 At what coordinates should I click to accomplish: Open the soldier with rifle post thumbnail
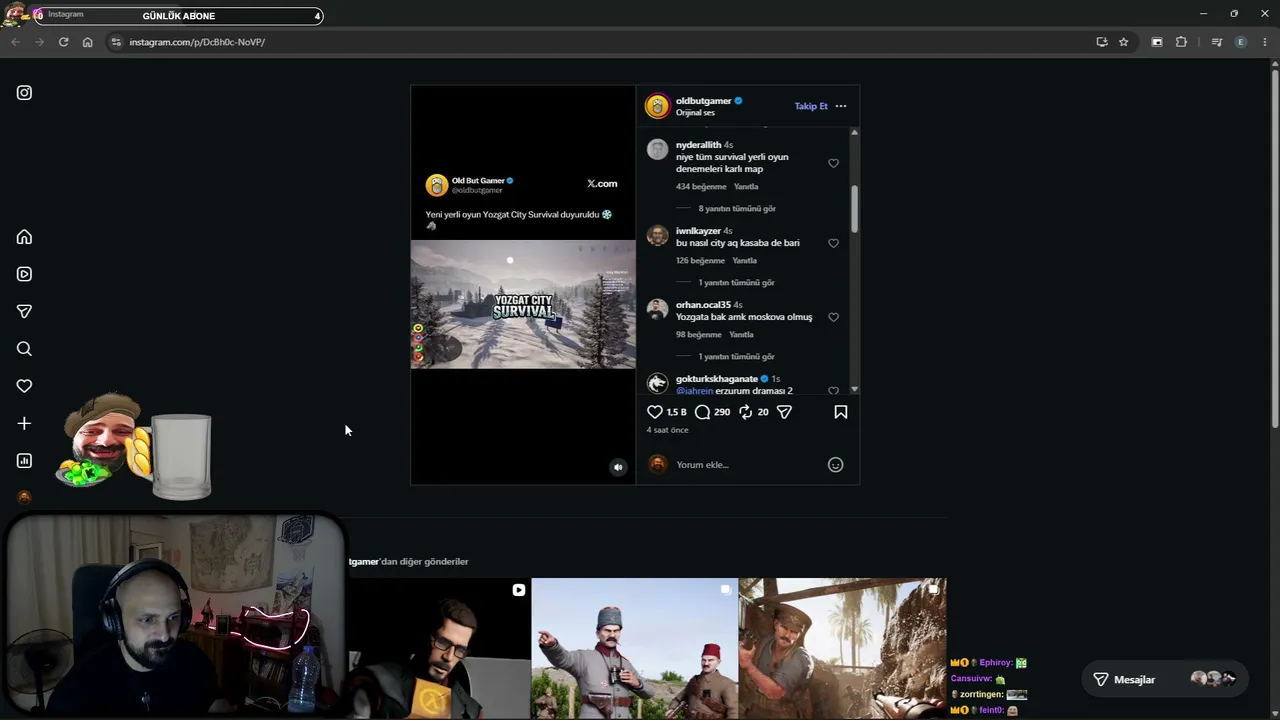(842, 648)
